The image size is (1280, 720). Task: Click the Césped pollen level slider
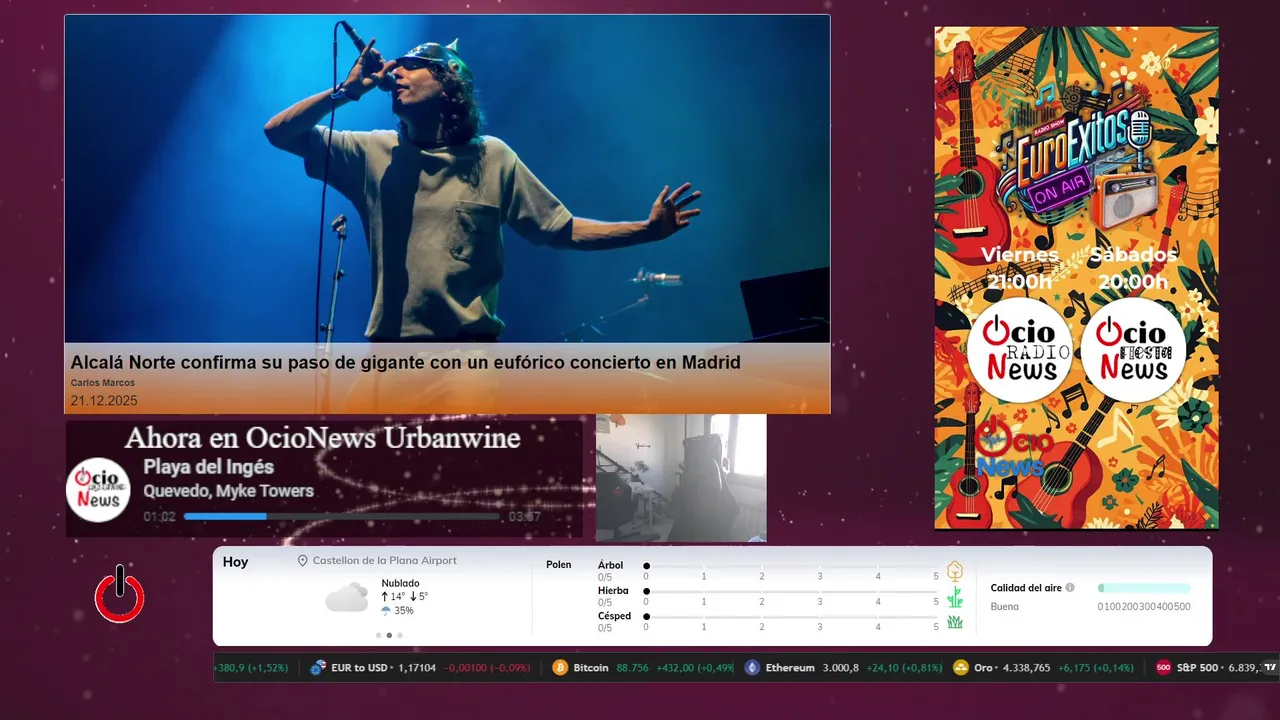(x=791, y=616)
